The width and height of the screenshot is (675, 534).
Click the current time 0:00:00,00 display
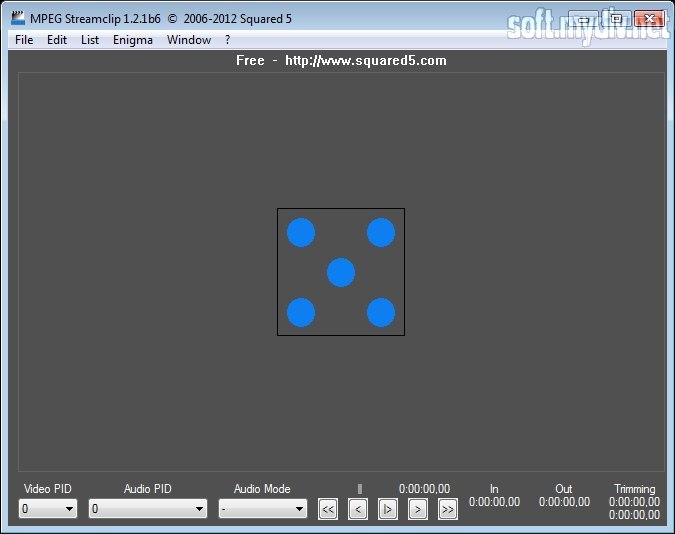pos(424,489)
